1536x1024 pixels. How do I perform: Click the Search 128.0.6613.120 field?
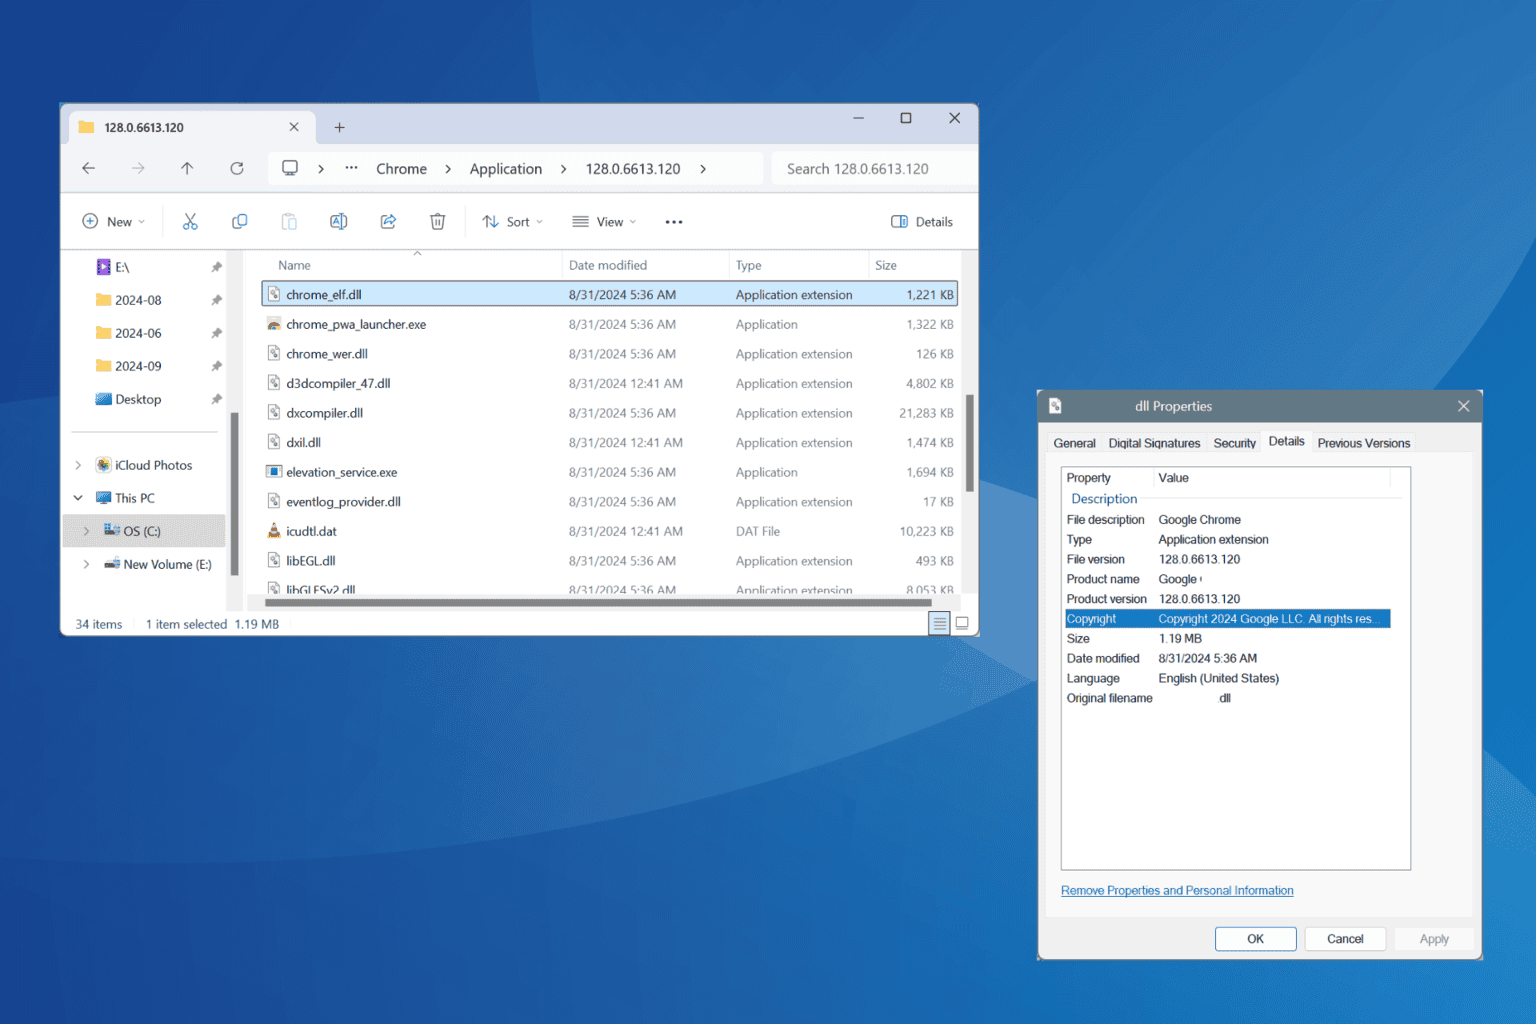[x=873, y=169]
